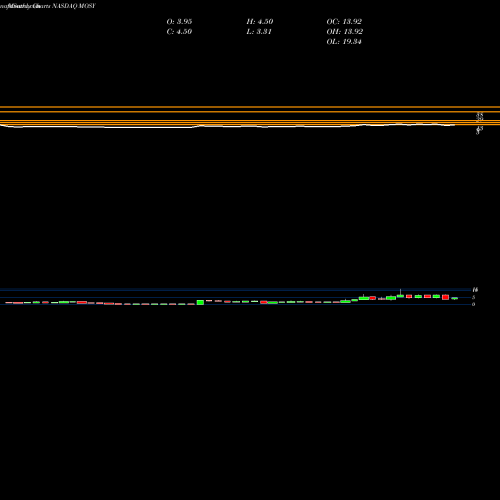The height and width of the screenshot is (500, 500).
Task: Click the '0' price axis label
Action: pyautogui.click(x=473, y=304)
